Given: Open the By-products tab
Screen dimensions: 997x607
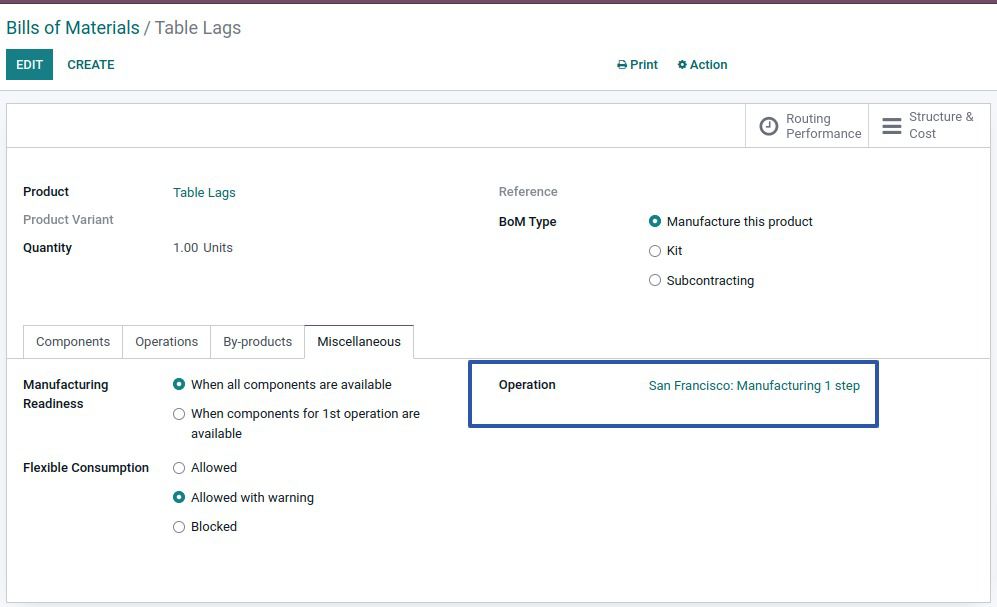Looking at the screenshot, I should pos(257,342).
